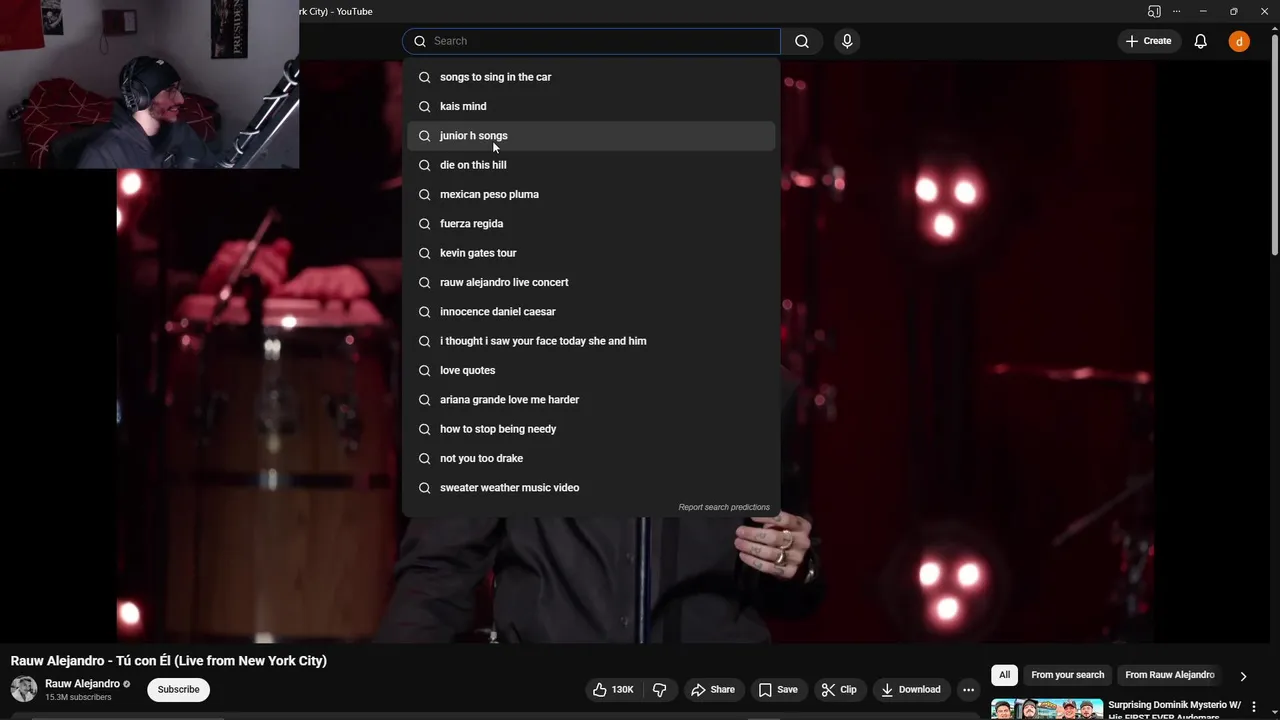The image size is (1280, 720).
Task: Select the 'All' filter chip
Action: coord(1004,675)
